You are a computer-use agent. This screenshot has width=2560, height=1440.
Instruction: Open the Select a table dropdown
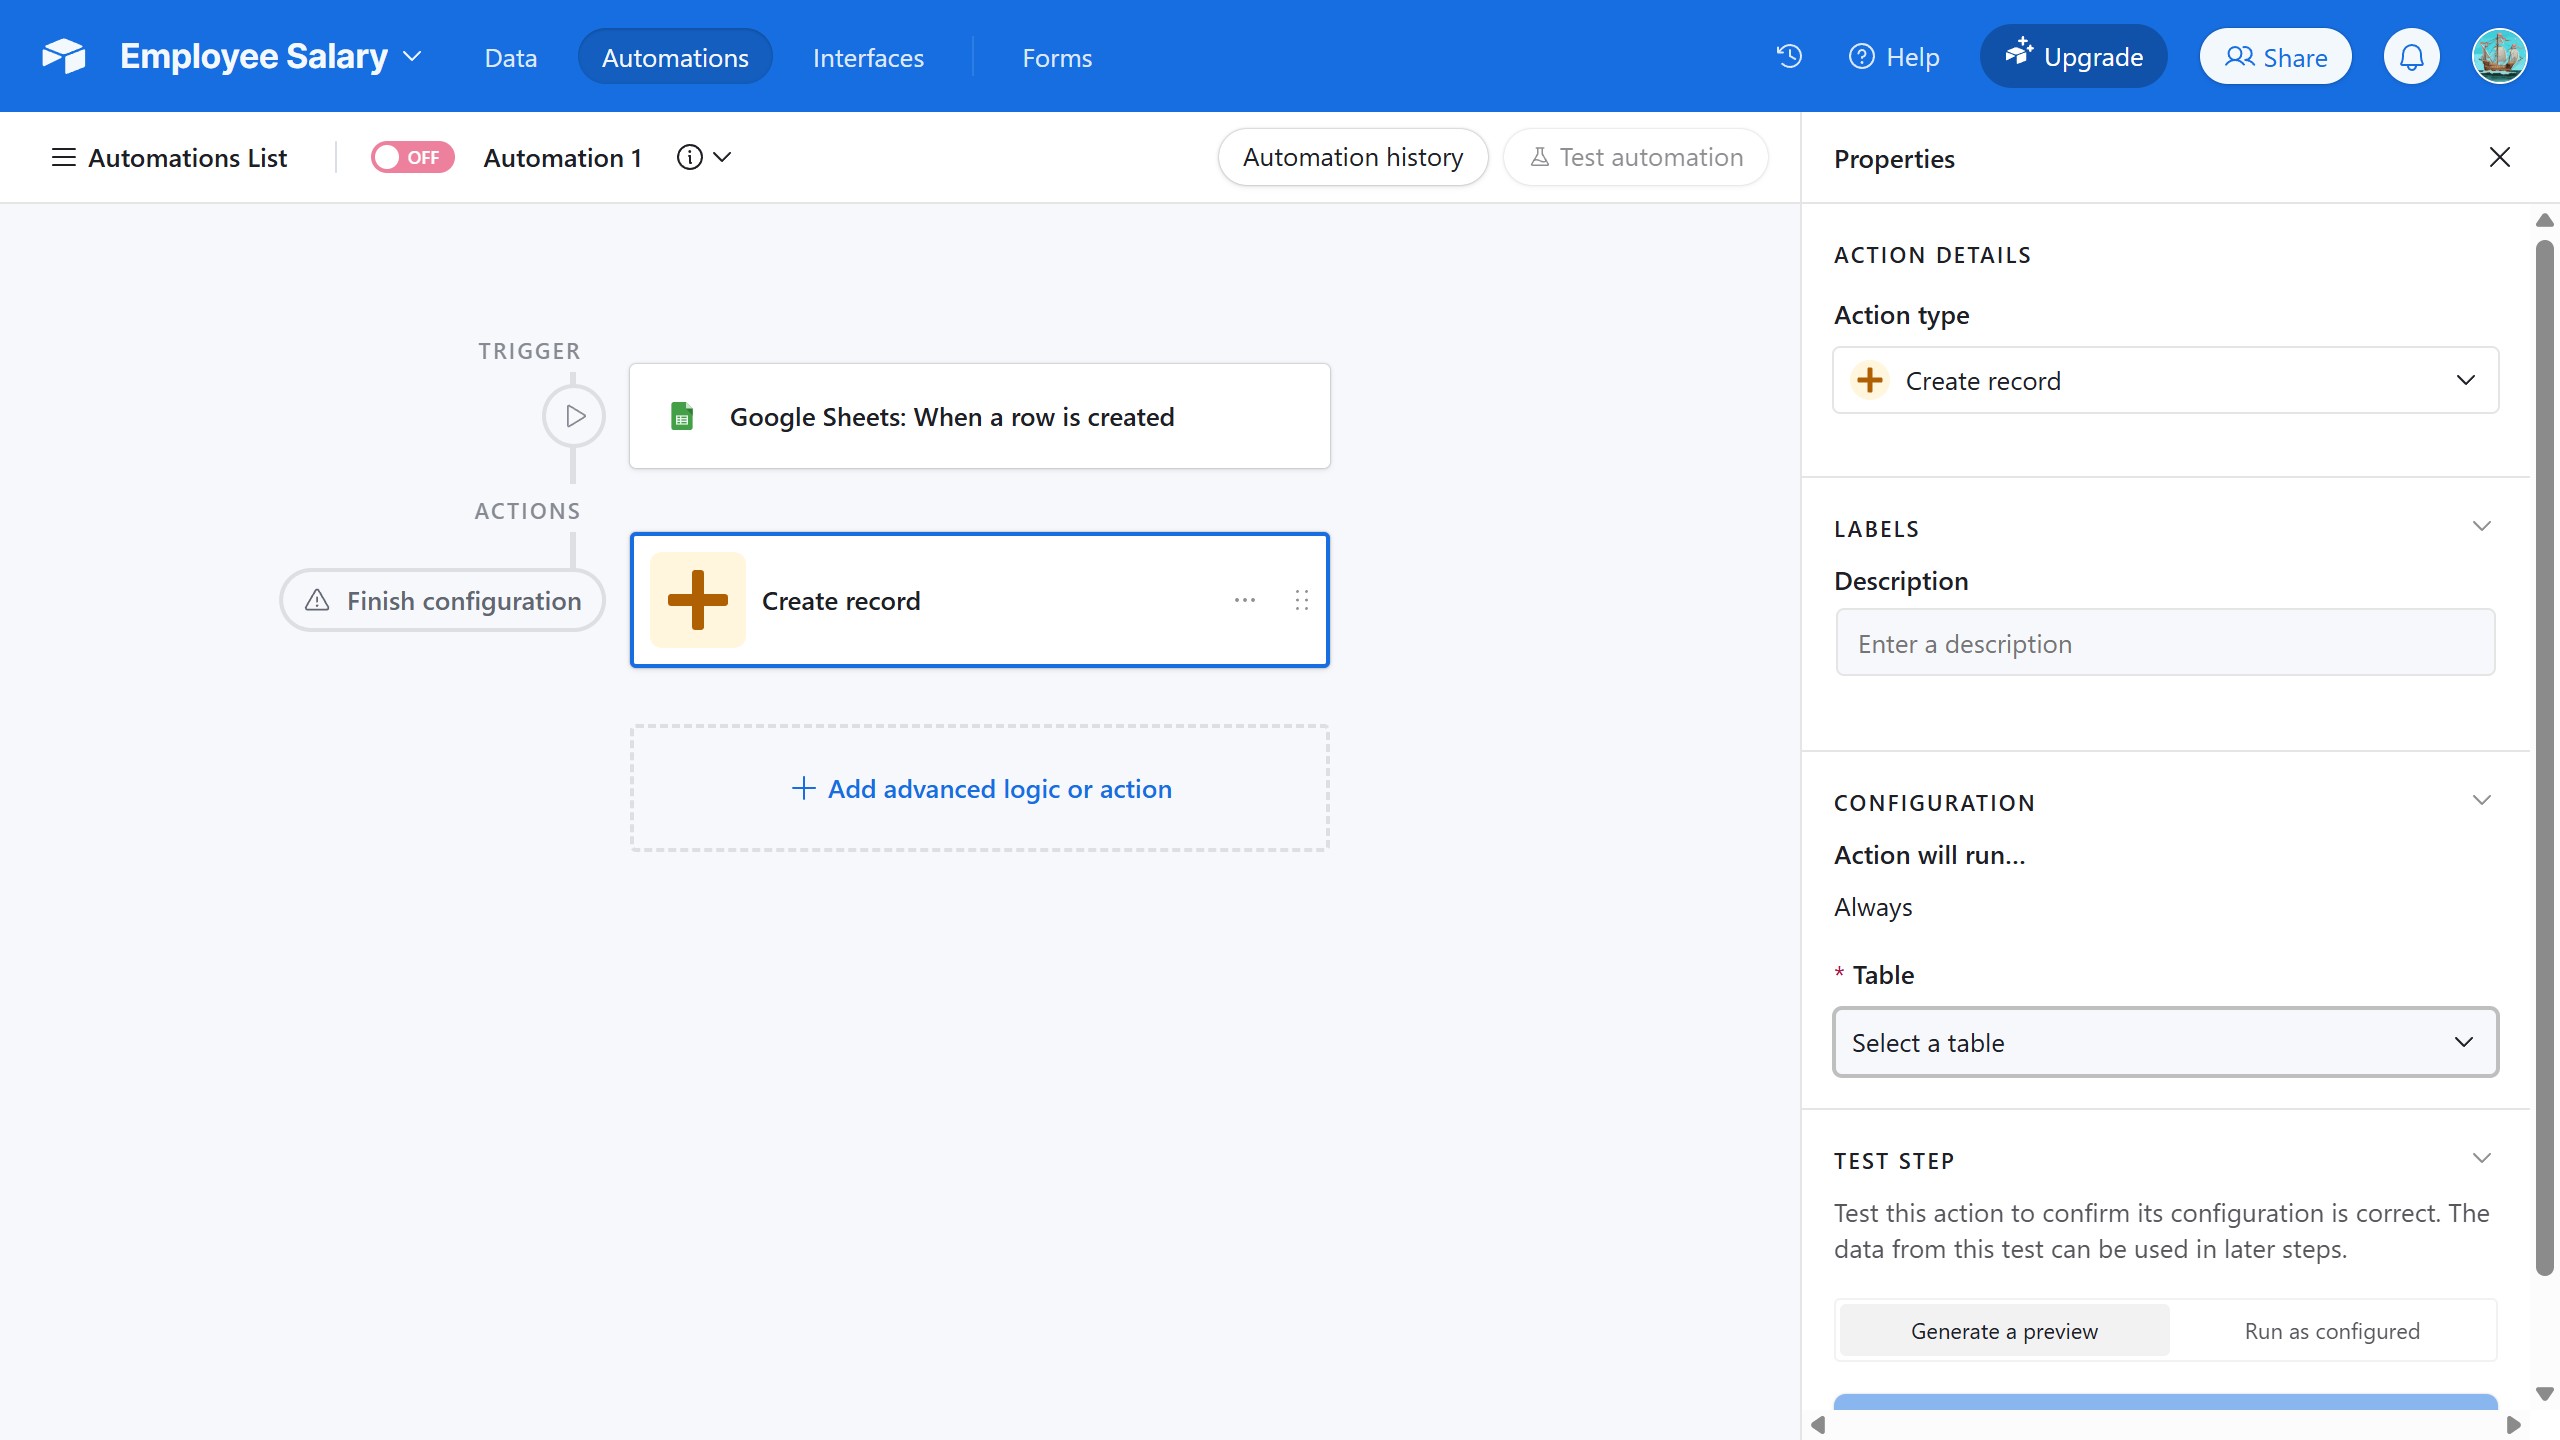tap(2166, 1042)
